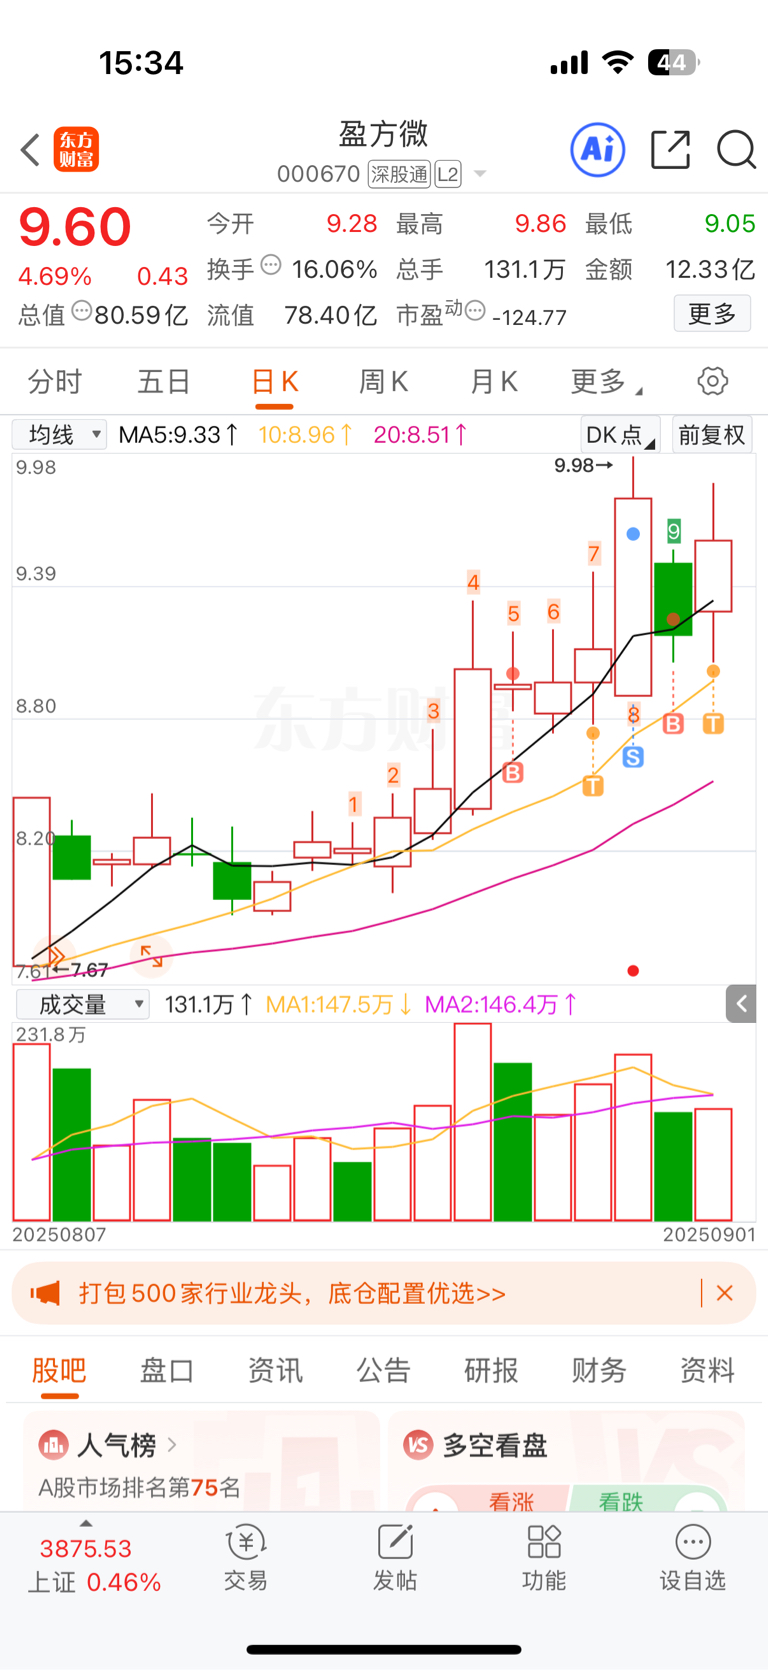Tap the 多空看盘 VS icon
Image resolution: width=768 pixels, height=1670 pixels.
pyautogui.click(x=418, y=1445)
